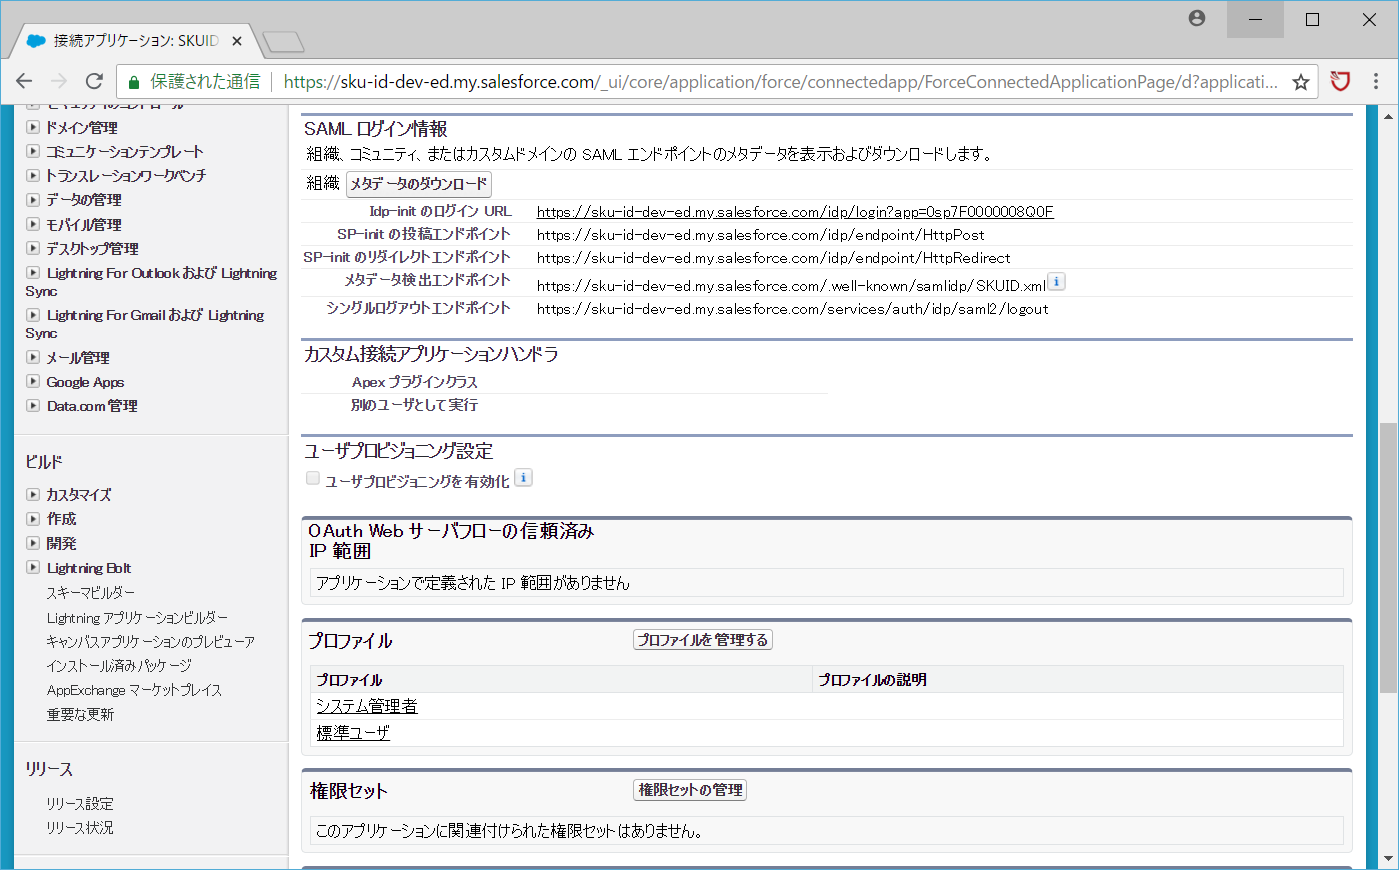Viewport: 1399px width, 870px height.
Task: Click the samlidp/SKUID.xml URL text
Action: 791,286
